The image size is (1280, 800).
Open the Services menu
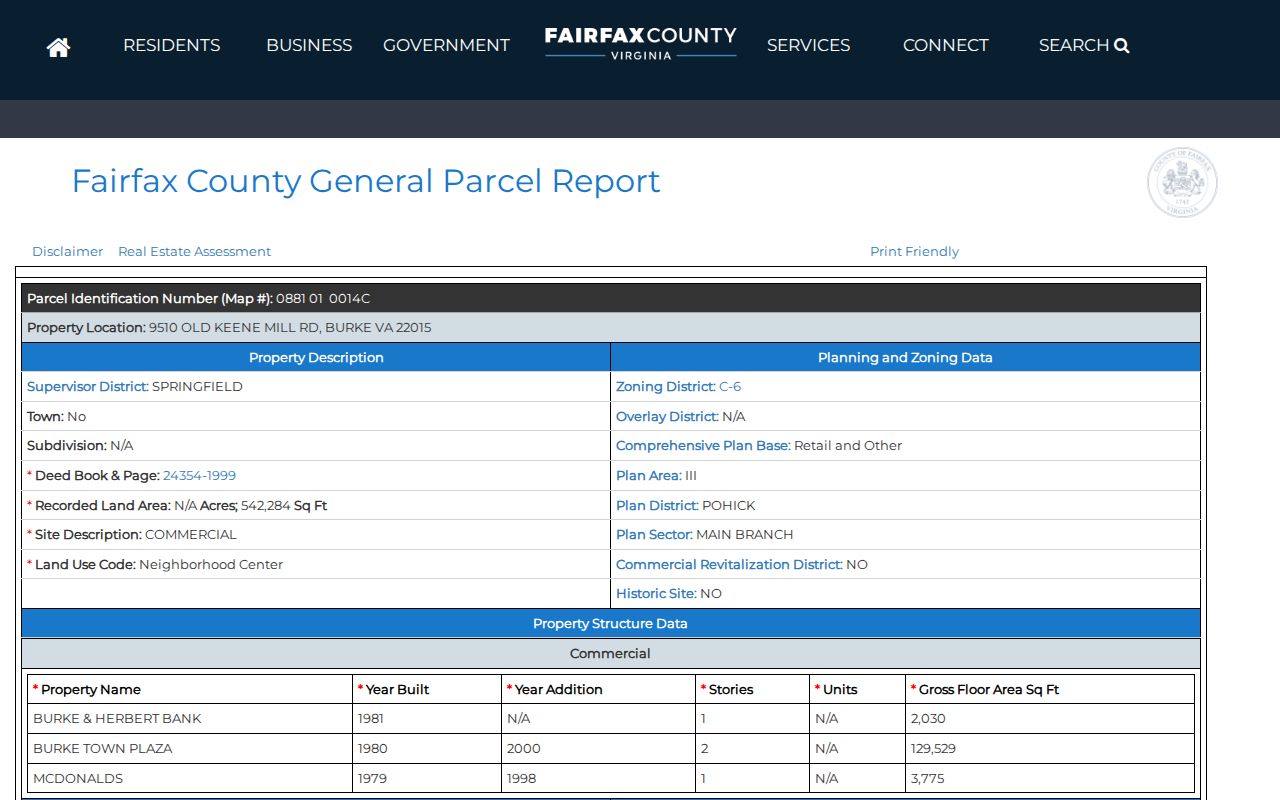pos(808,45)
